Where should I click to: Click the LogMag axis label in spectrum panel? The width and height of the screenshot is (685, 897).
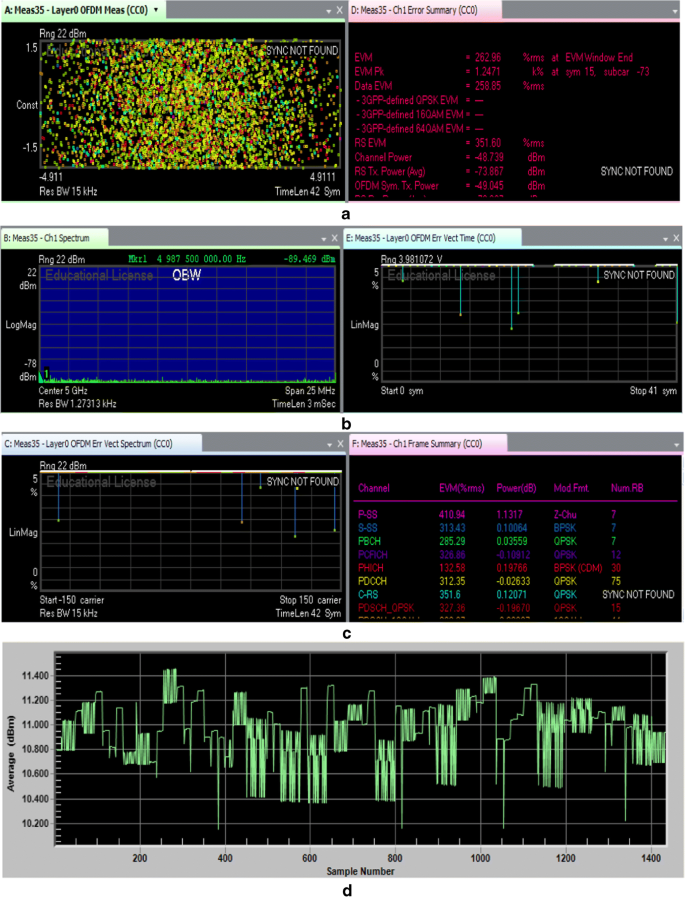coord(21,325)
